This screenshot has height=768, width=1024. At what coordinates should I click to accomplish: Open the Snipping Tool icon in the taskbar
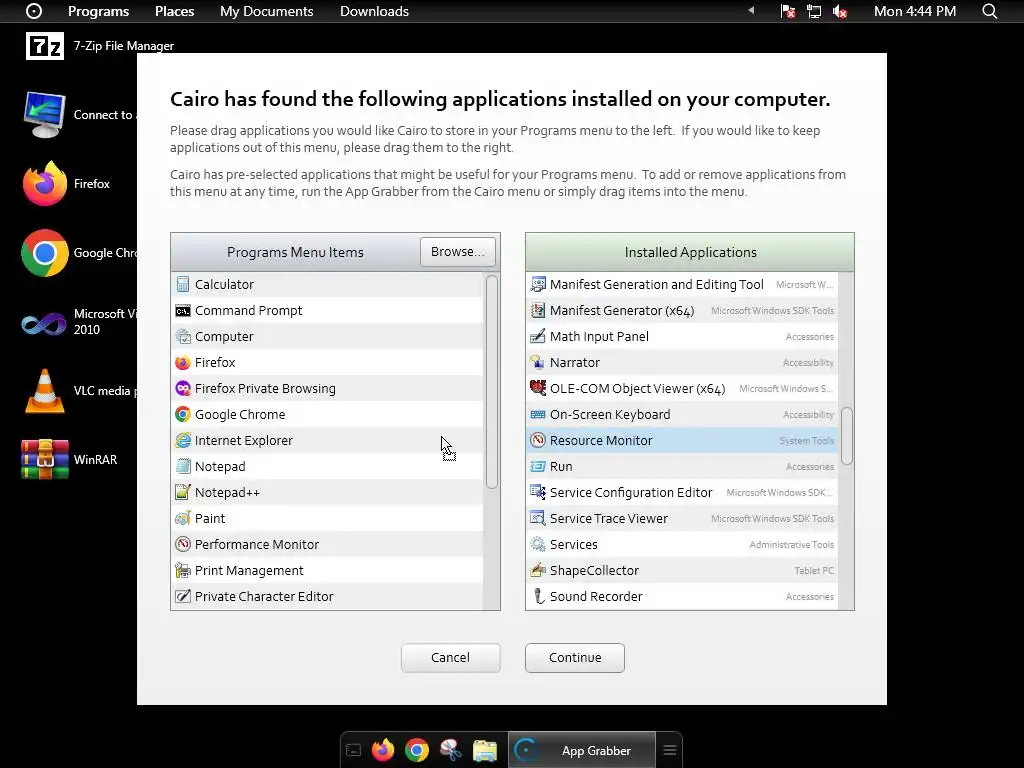point(451,750)
